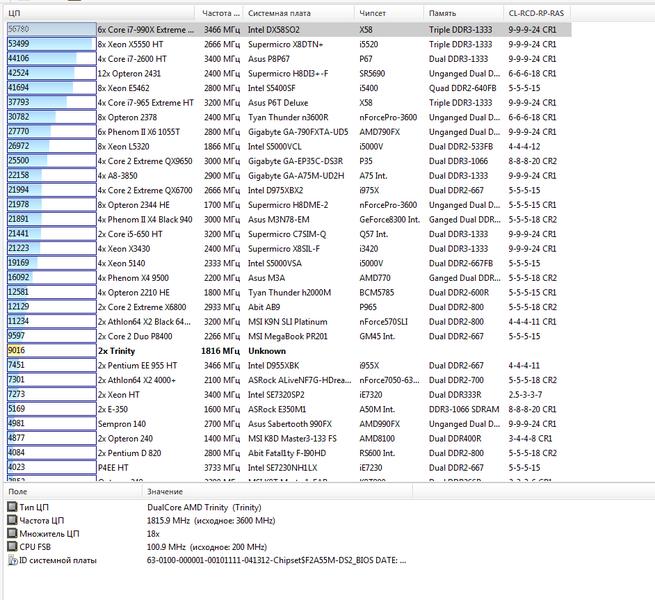Click the 2.5-3-3-7 timing cell
This screenshot has height=600, width=655.
(x=525, y=395)
